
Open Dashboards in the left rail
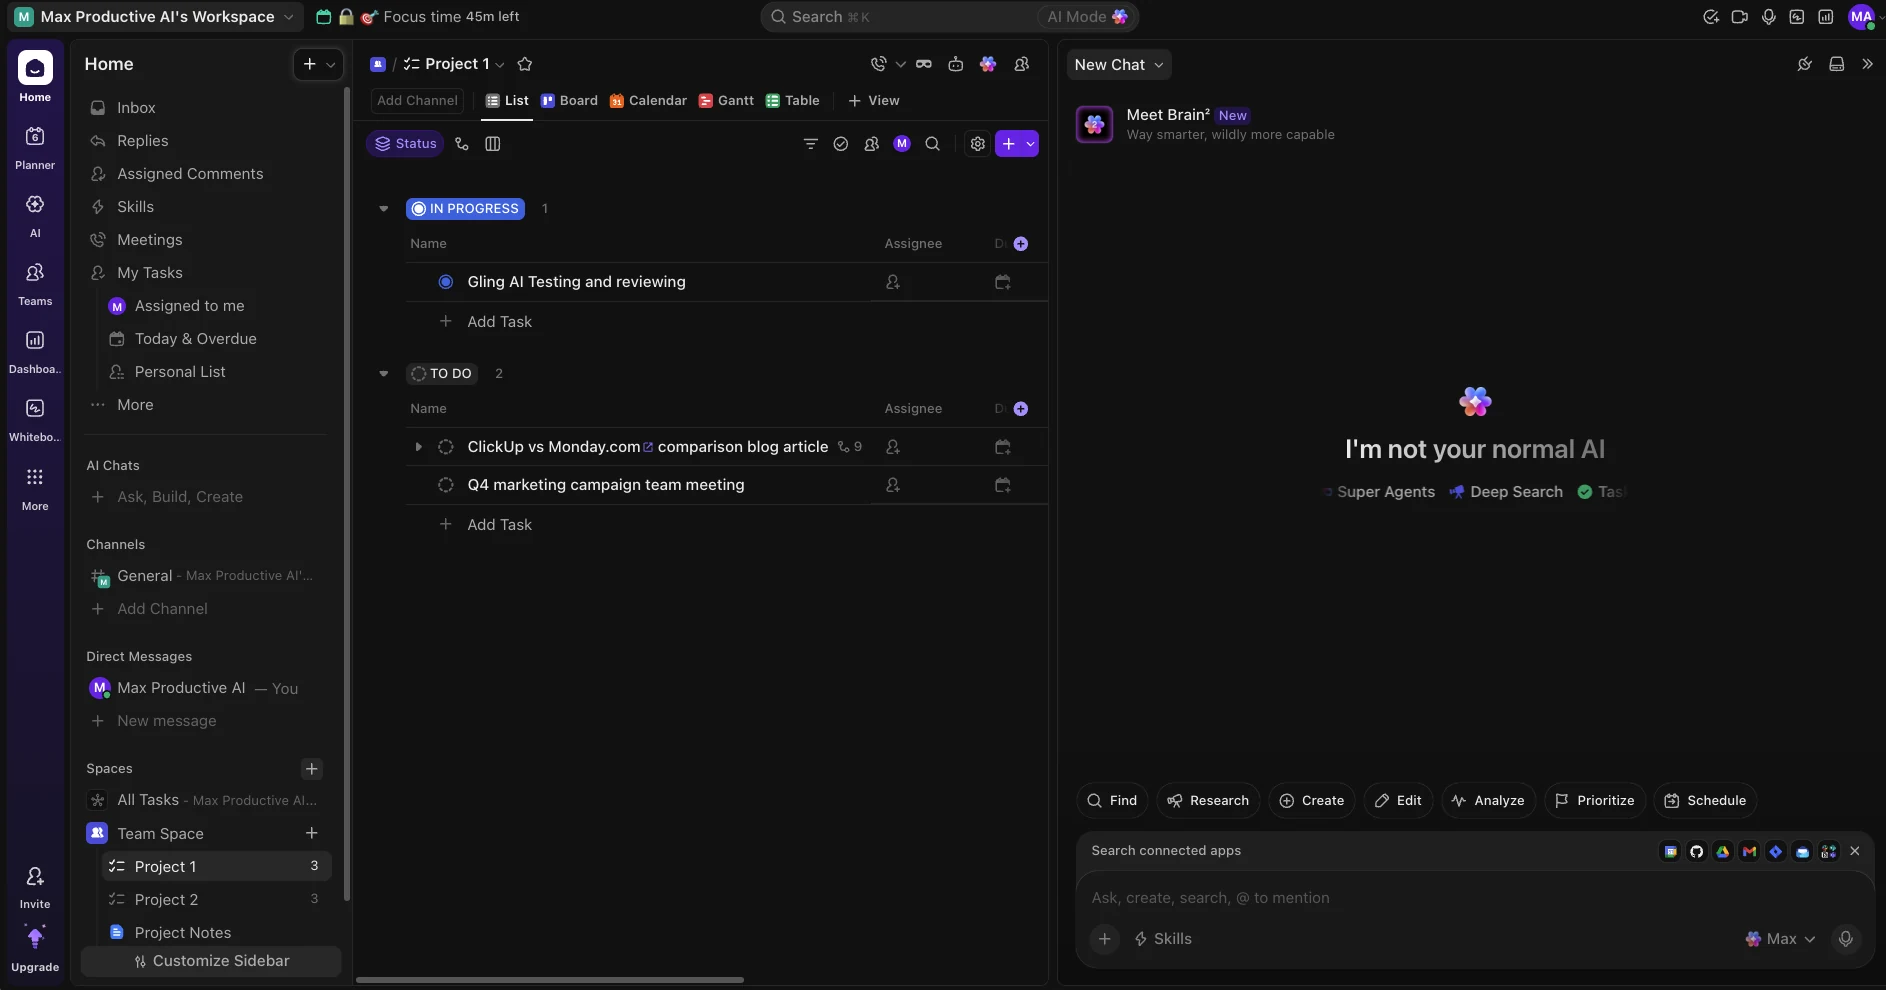[x=35, y=351]
